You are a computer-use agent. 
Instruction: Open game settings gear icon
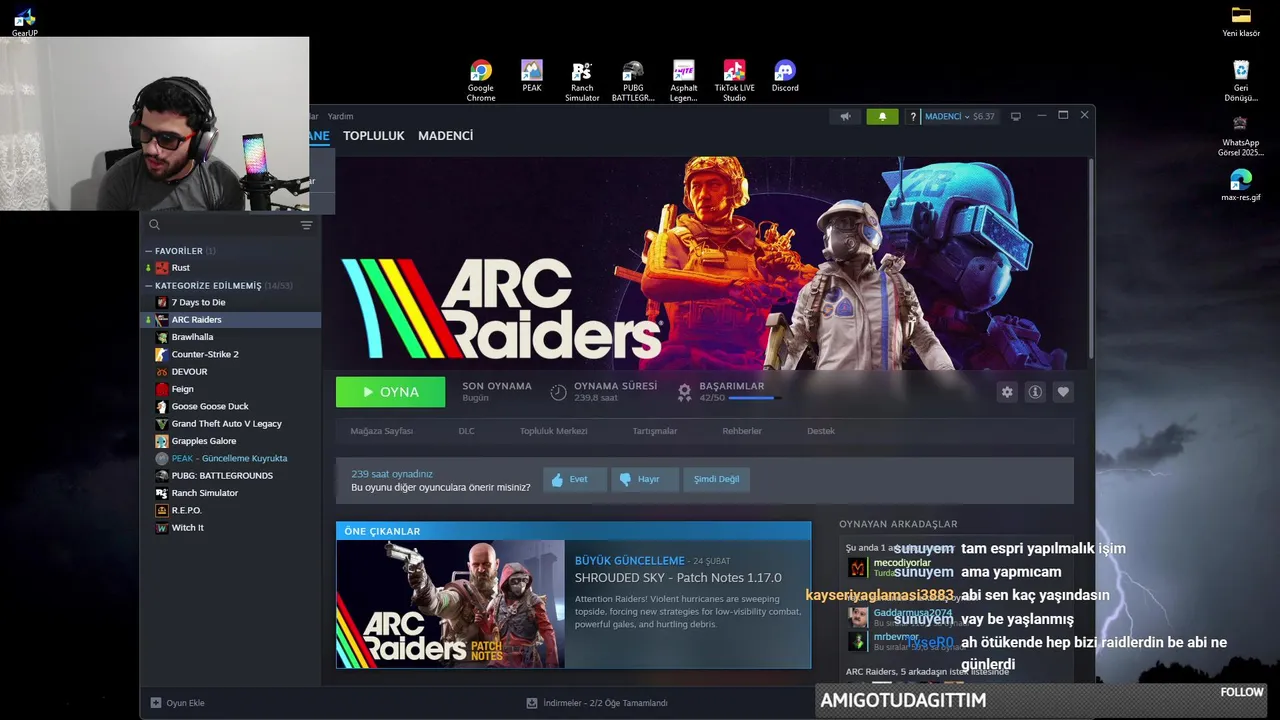point(1007,392)
